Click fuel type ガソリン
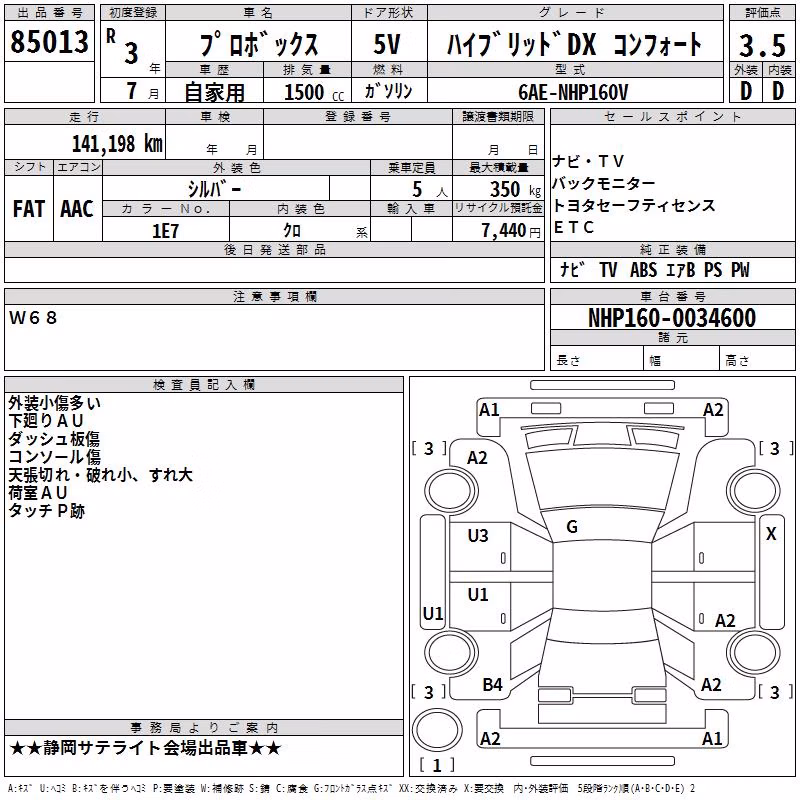Screen dimensions: 800x800 point(388,91)
